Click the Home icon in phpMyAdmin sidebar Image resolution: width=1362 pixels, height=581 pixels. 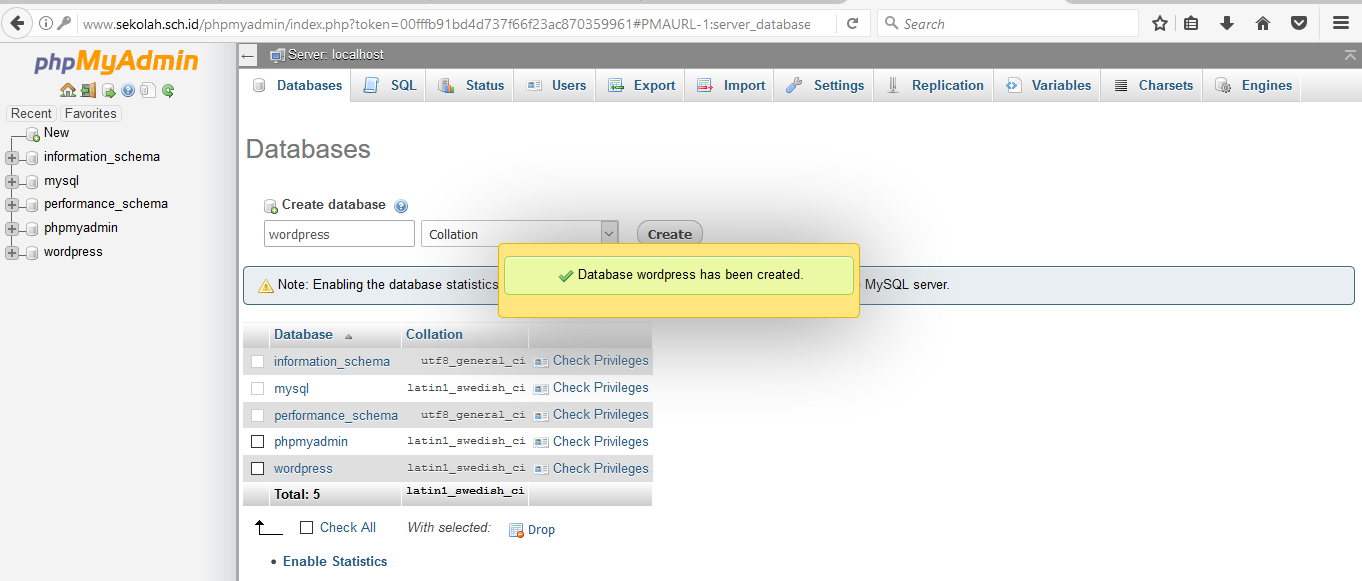[67, 91]
